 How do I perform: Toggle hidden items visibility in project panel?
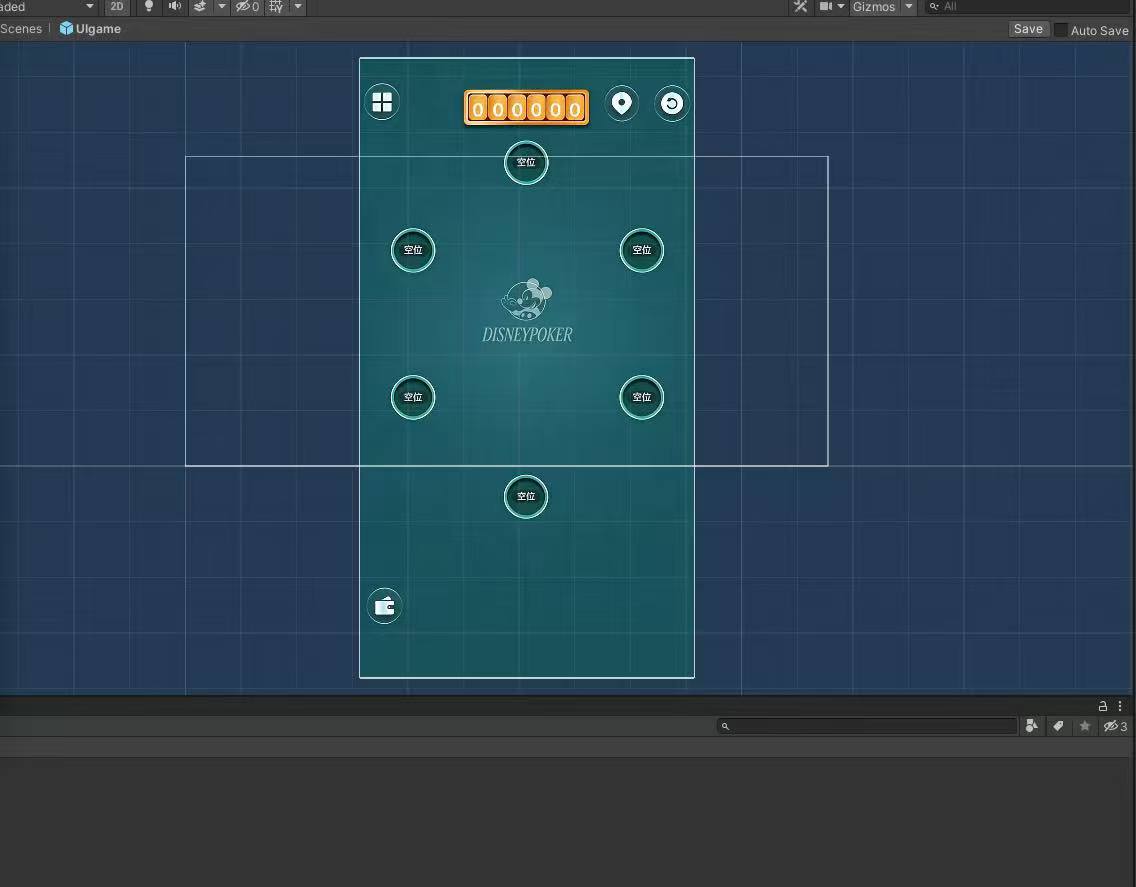[1115, 727]
